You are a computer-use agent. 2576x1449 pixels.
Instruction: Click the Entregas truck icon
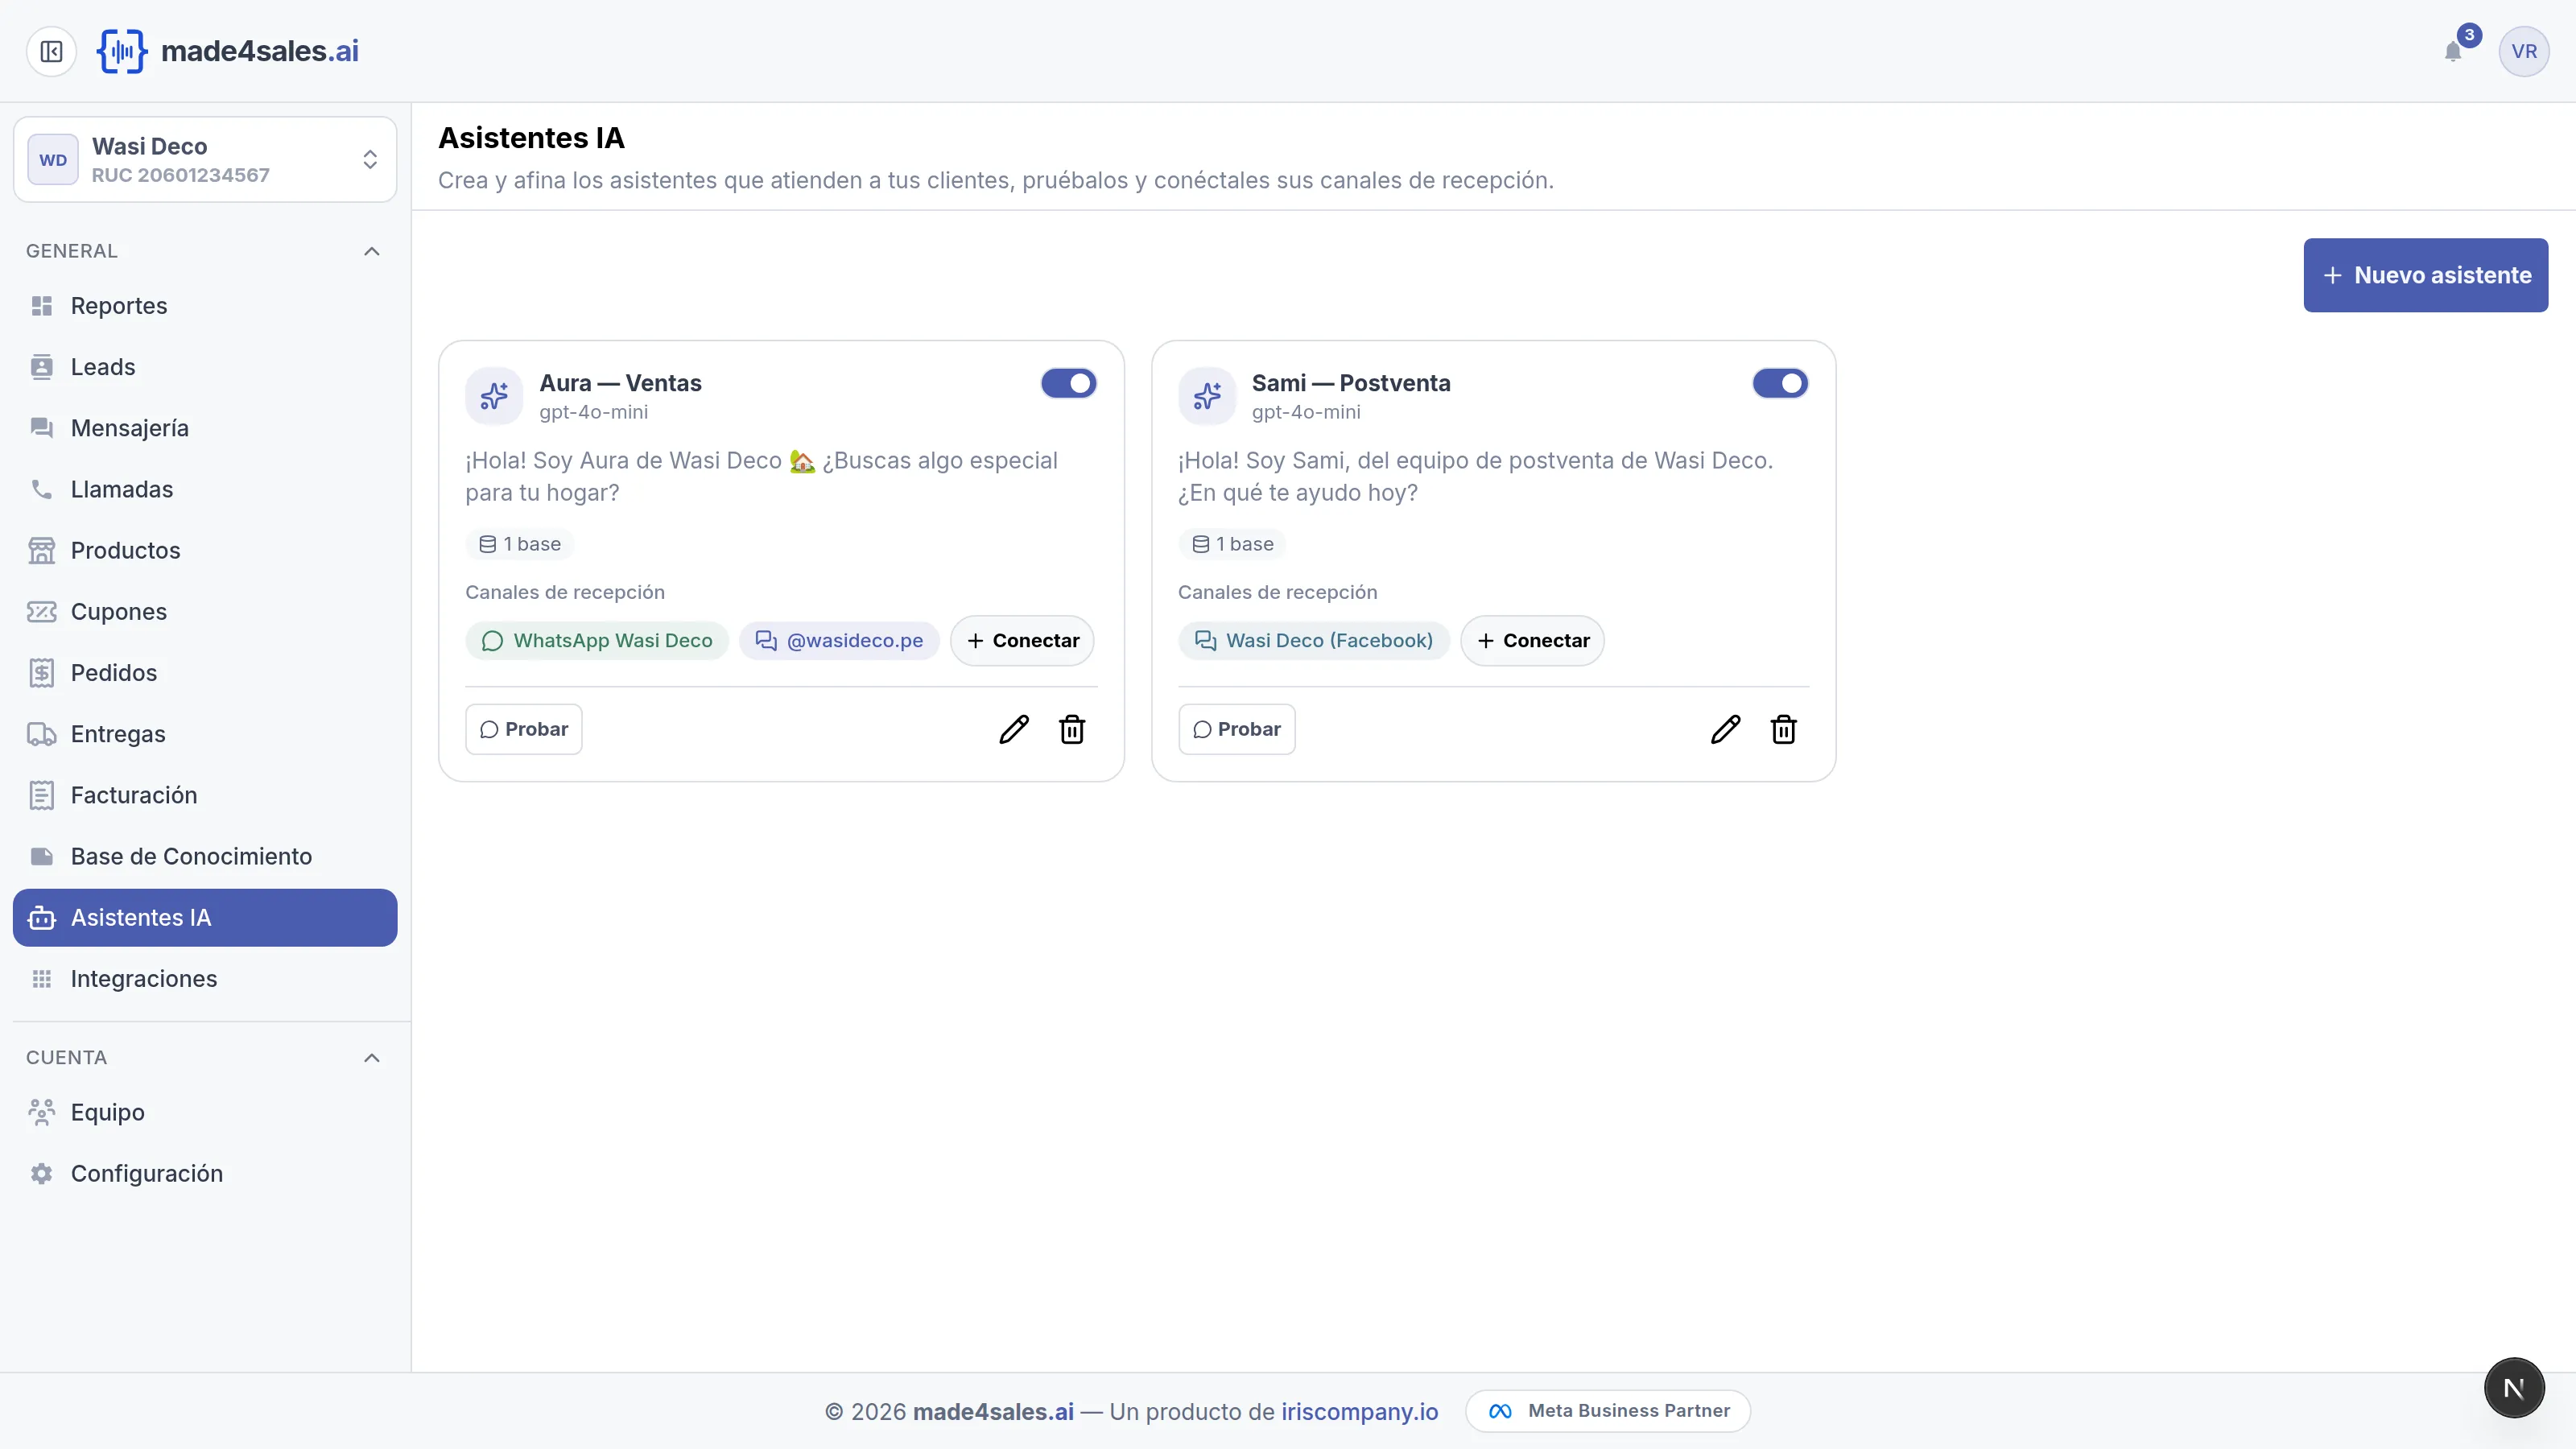click(x=41, y=734)
